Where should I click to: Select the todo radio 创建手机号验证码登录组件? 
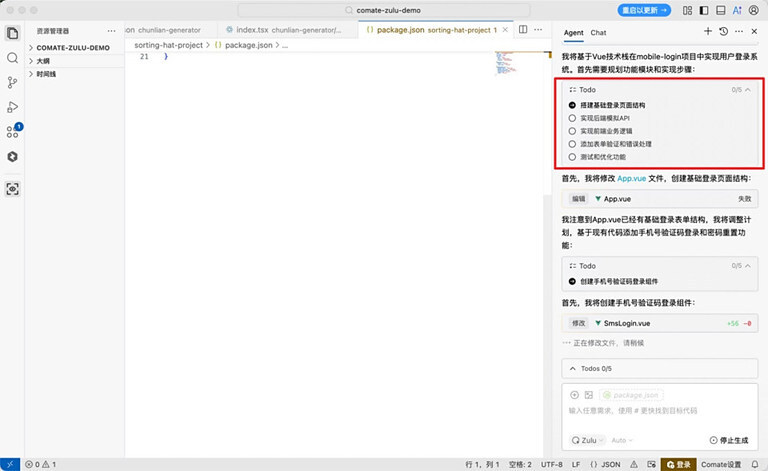tap(572, 282)
